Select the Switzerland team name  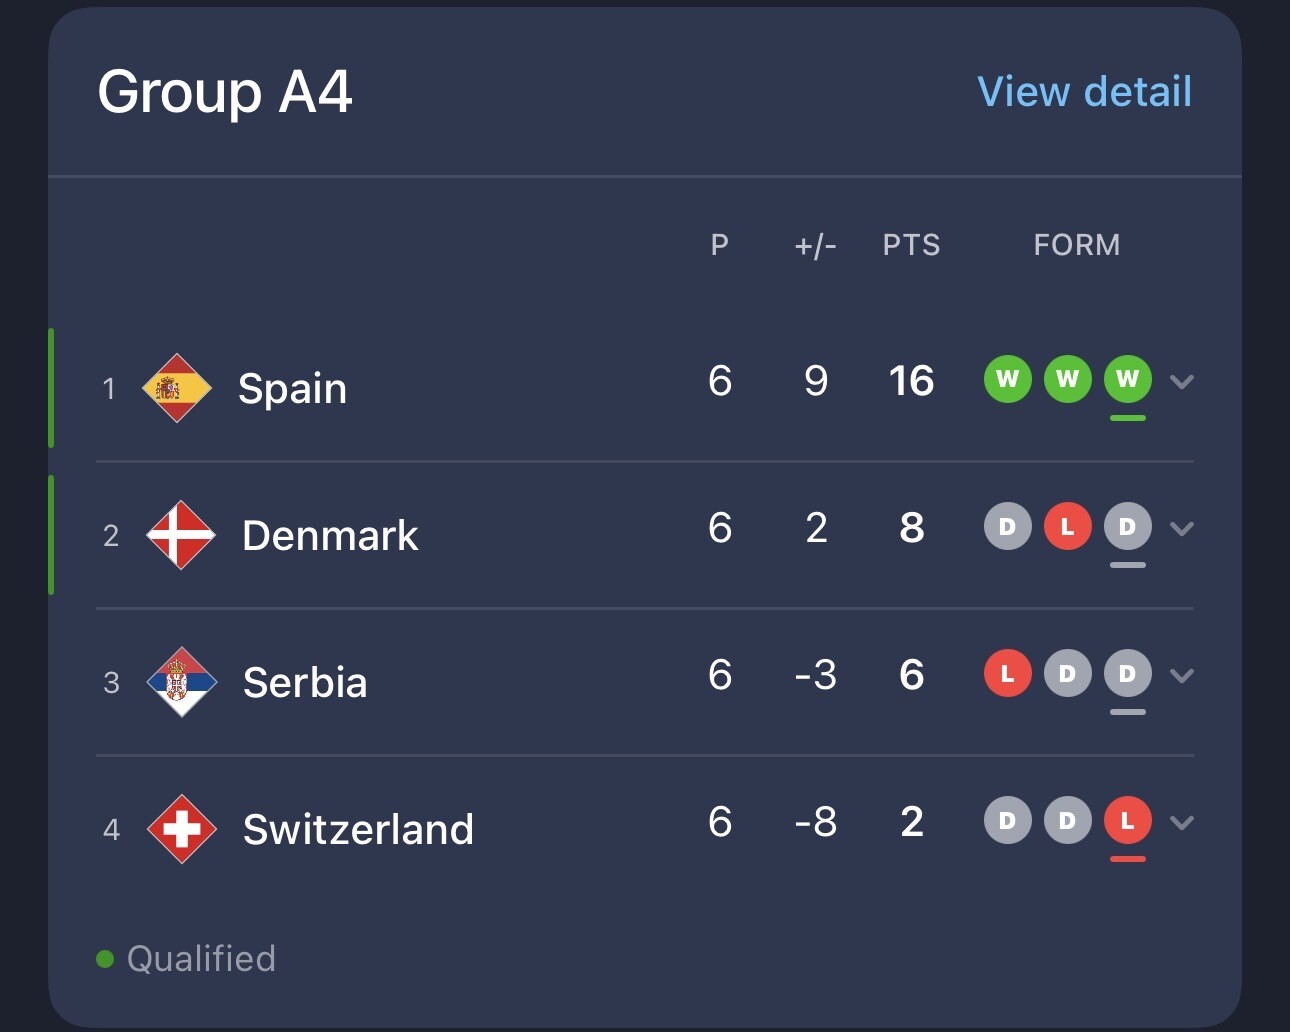[x=358, y=829]
